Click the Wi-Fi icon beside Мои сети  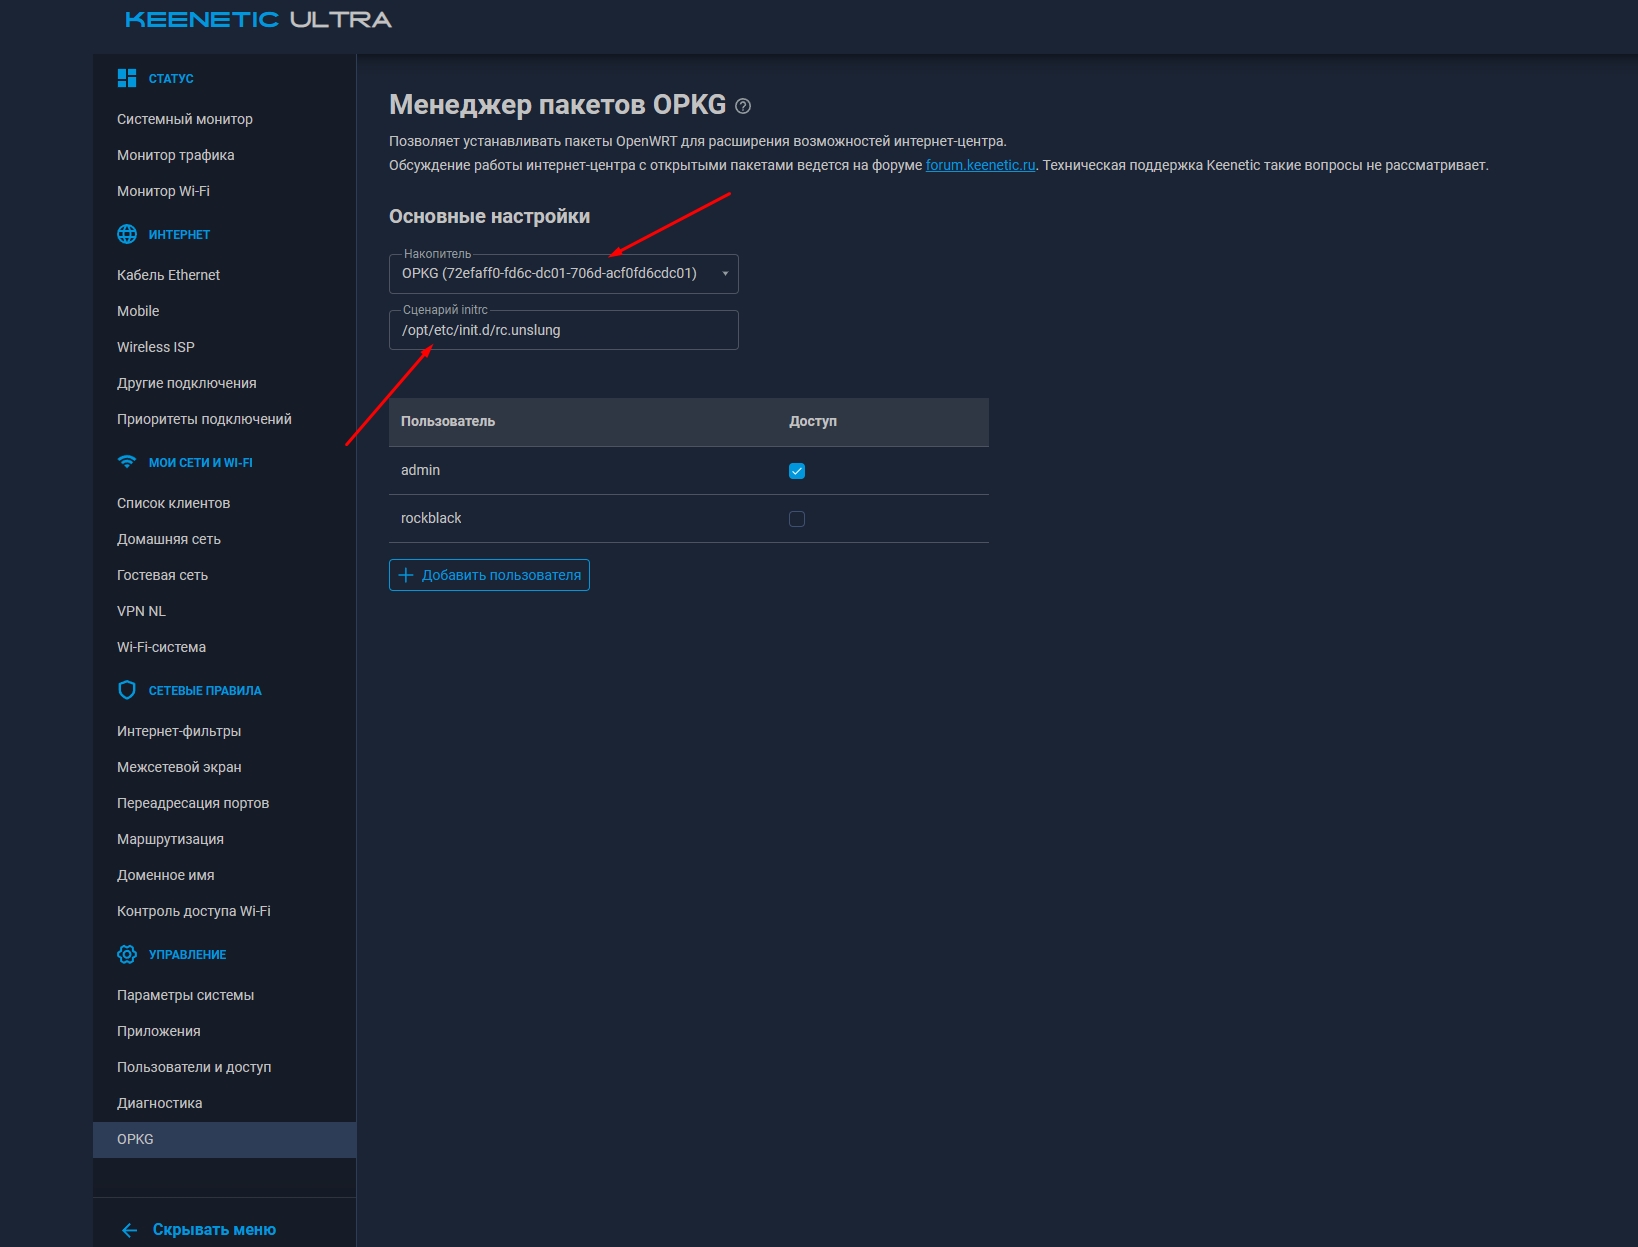(127, 461)
